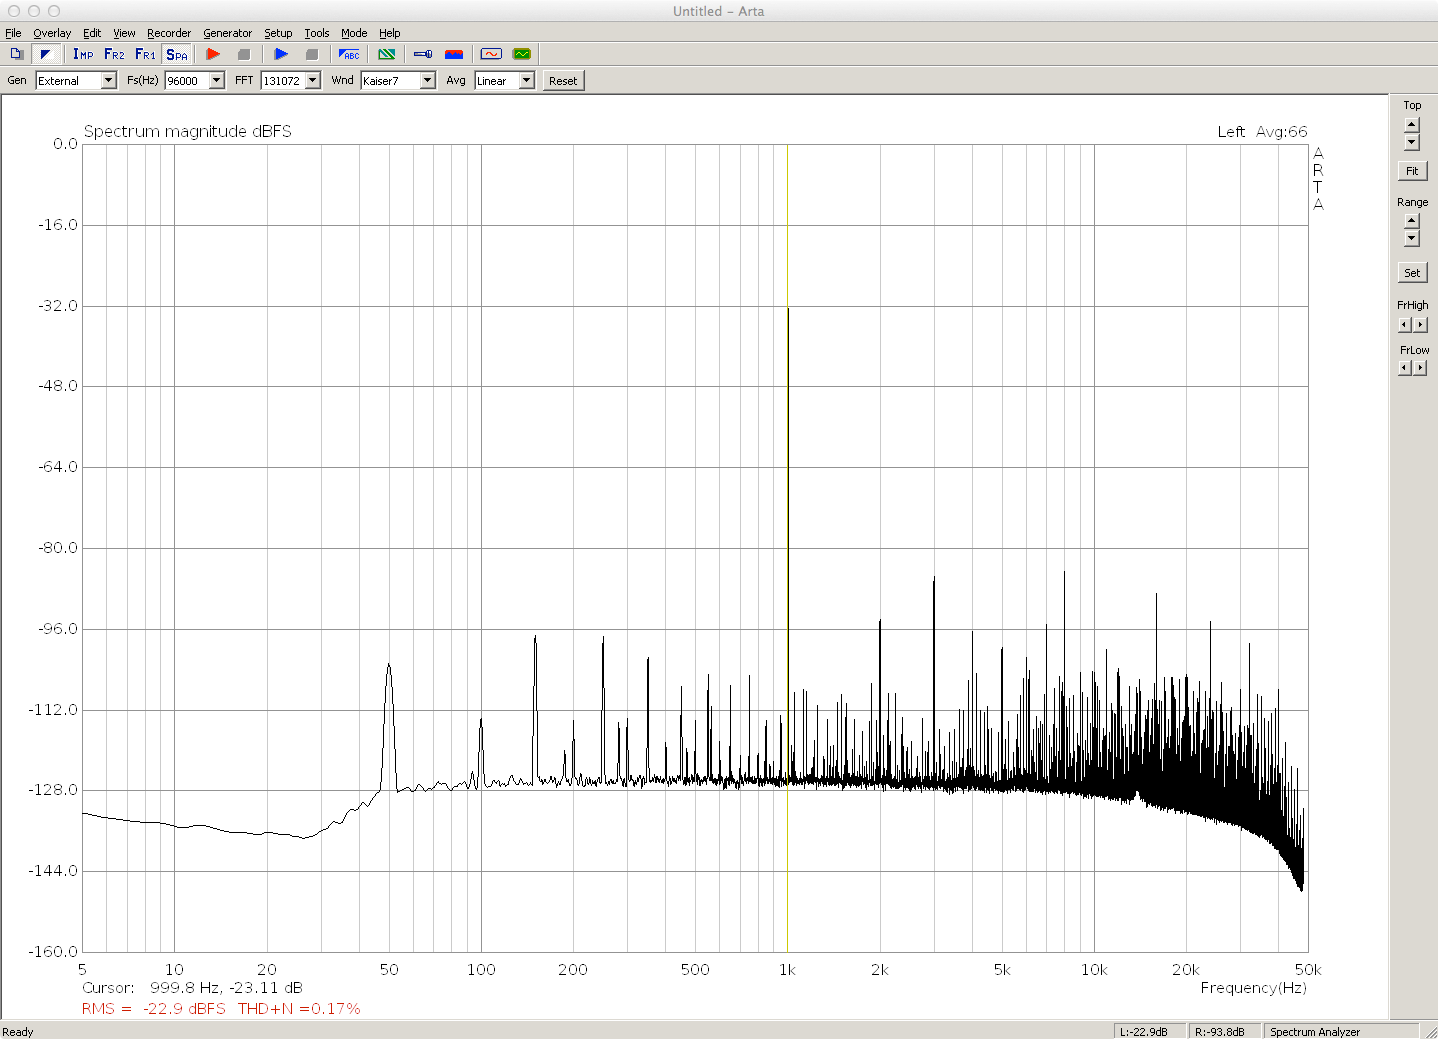Toggle the black-and-white background toolbar icon
This screenshot has height=1039, width=1438.
[x=45, y=54]
